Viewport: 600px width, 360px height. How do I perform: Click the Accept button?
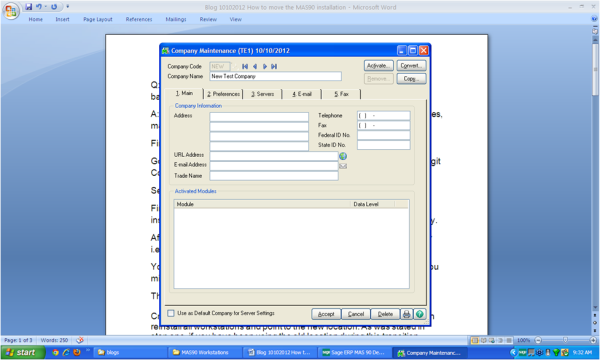326,314
